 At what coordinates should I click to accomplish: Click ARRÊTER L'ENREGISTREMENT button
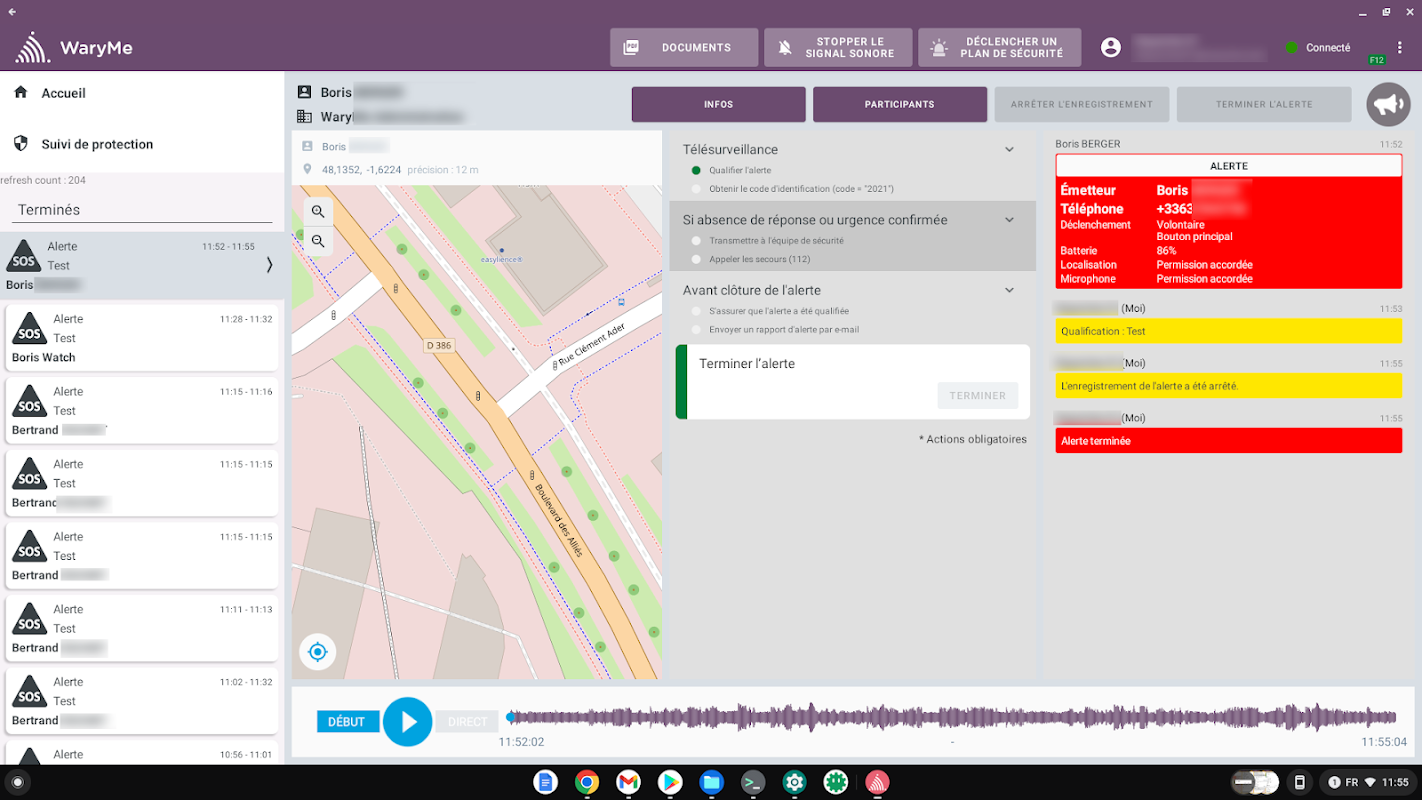tap(1082, 104)
